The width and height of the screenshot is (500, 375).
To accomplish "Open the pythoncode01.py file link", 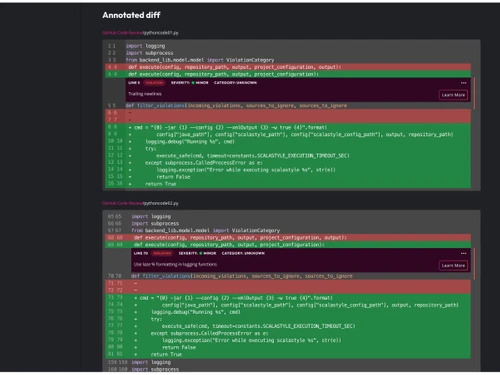I will click(x=160, y=33).
